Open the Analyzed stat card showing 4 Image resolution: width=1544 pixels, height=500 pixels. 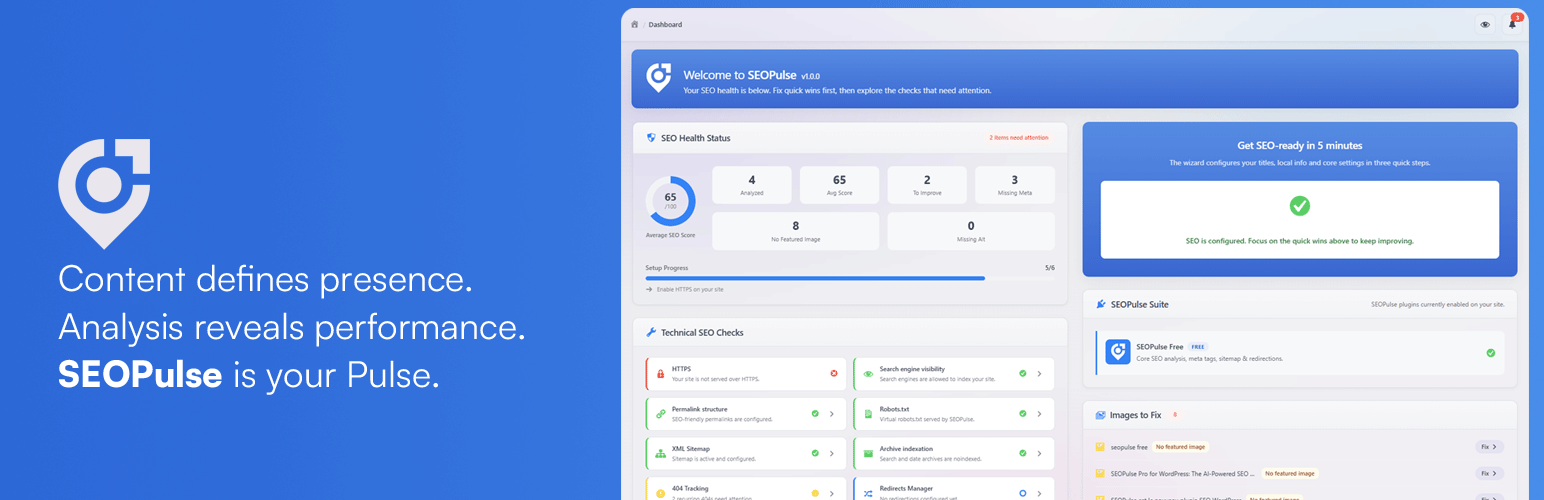click(x=752, y=185)
